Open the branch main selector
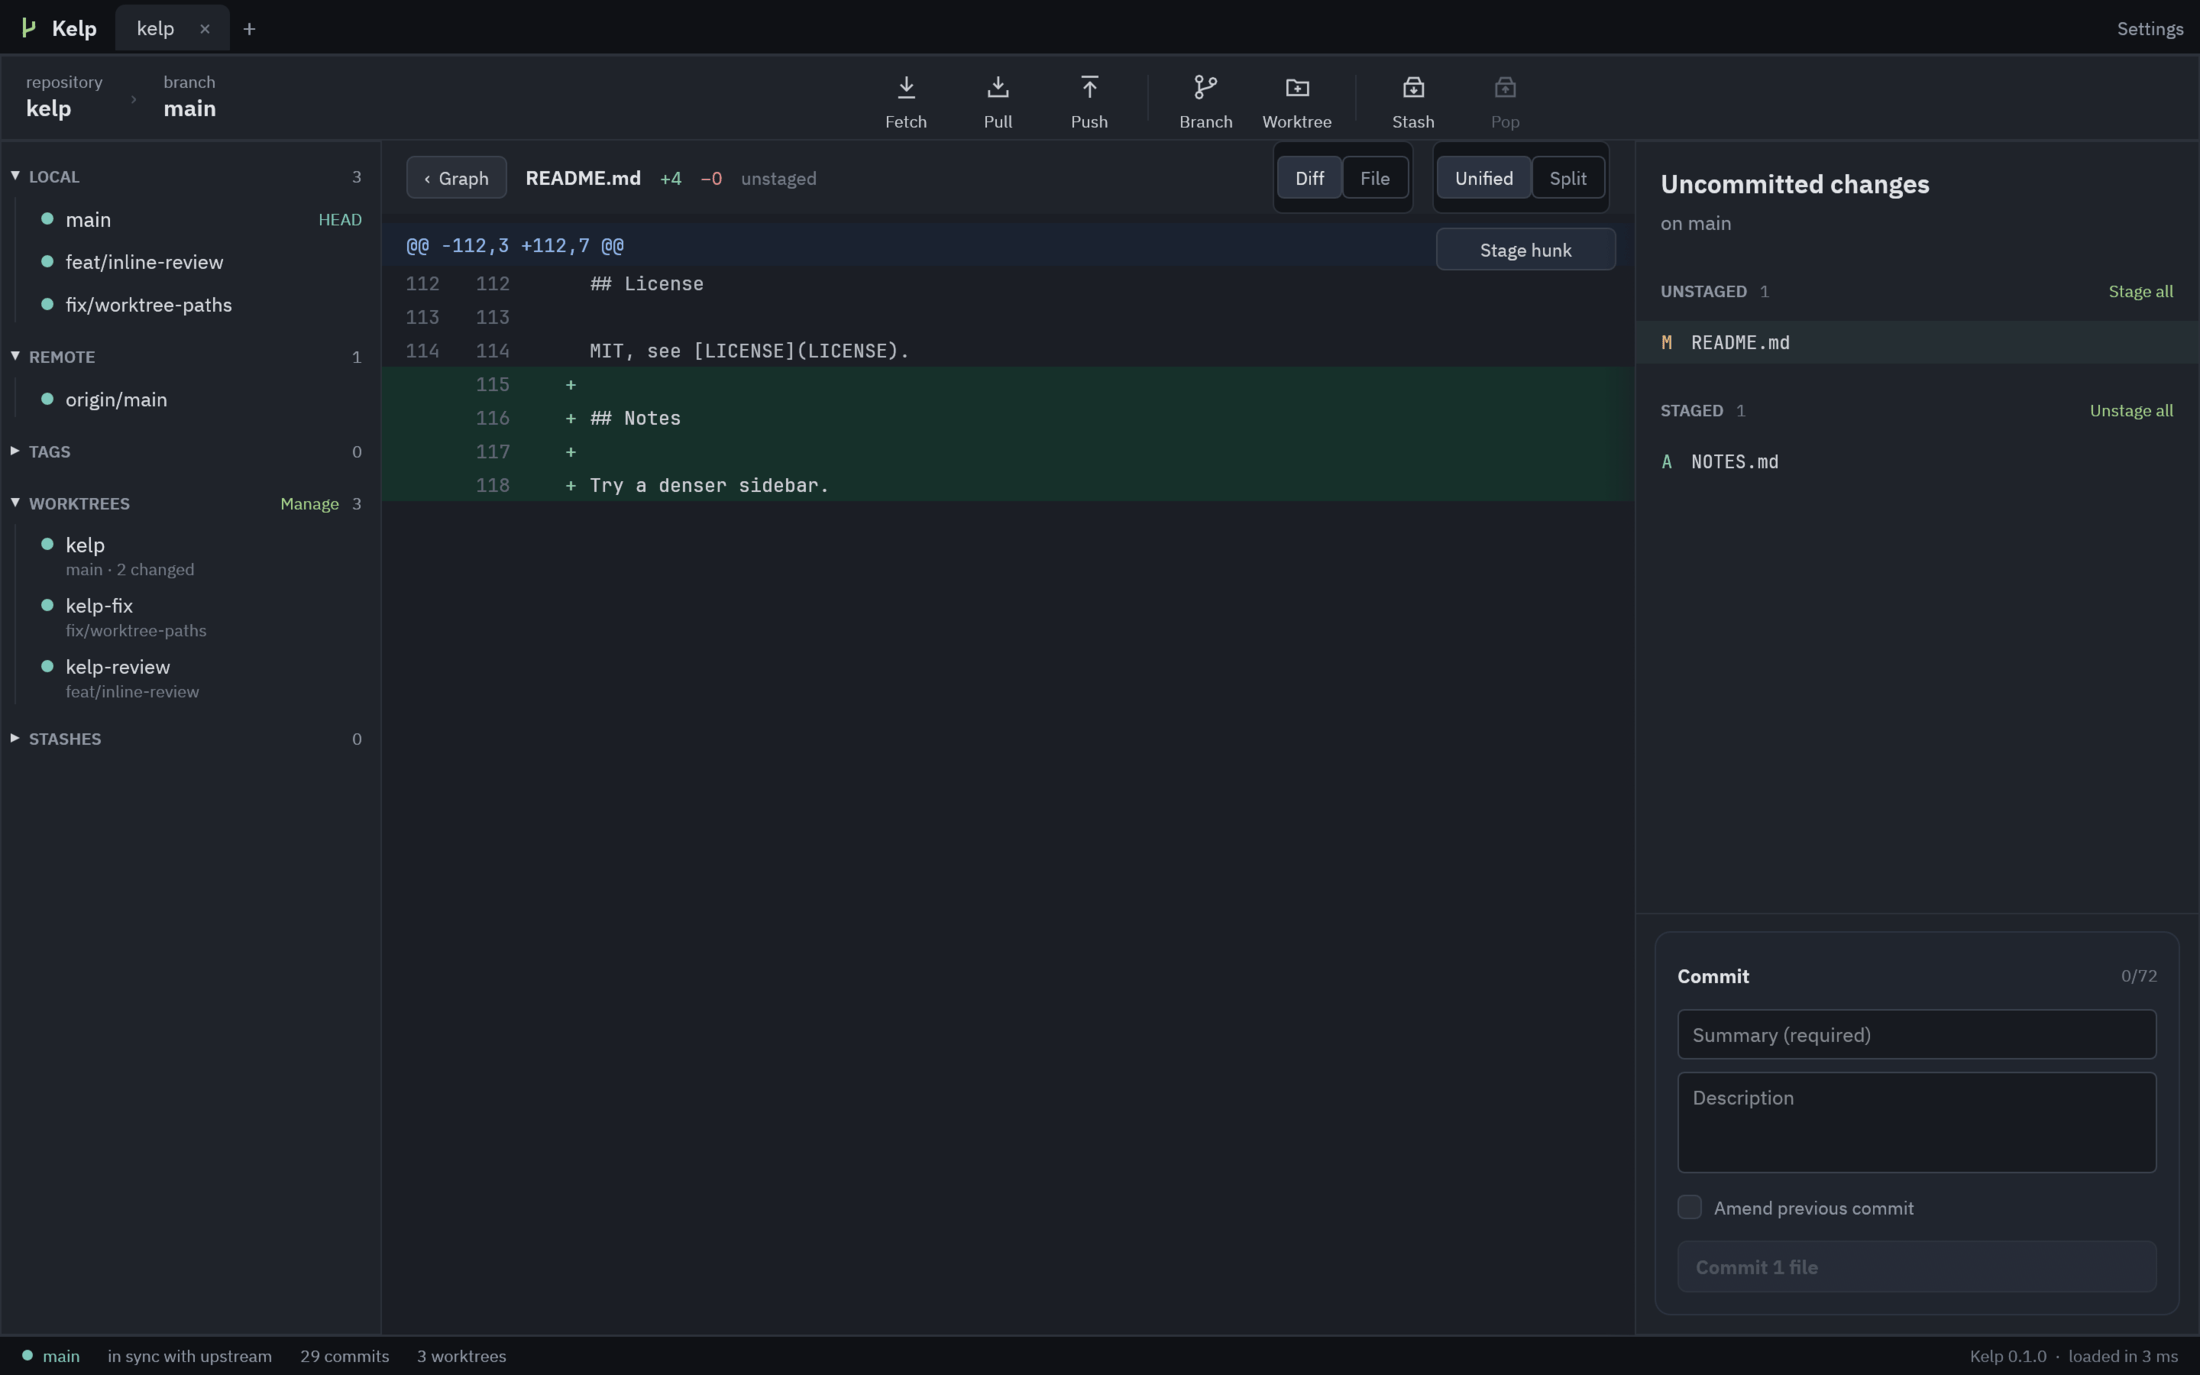The width and height of the screenshot is (2200, 1375). (190, 97)
